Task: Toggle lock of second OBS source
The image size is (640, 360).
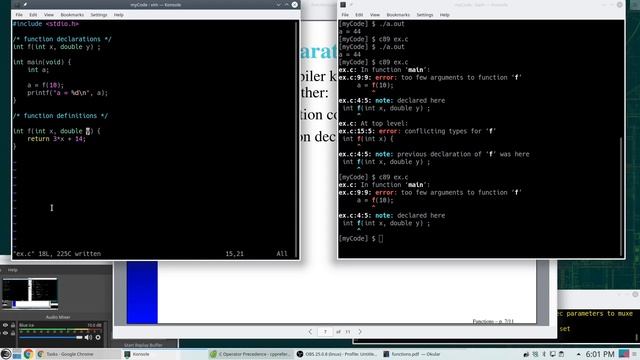Action: (x=13, y=333)
